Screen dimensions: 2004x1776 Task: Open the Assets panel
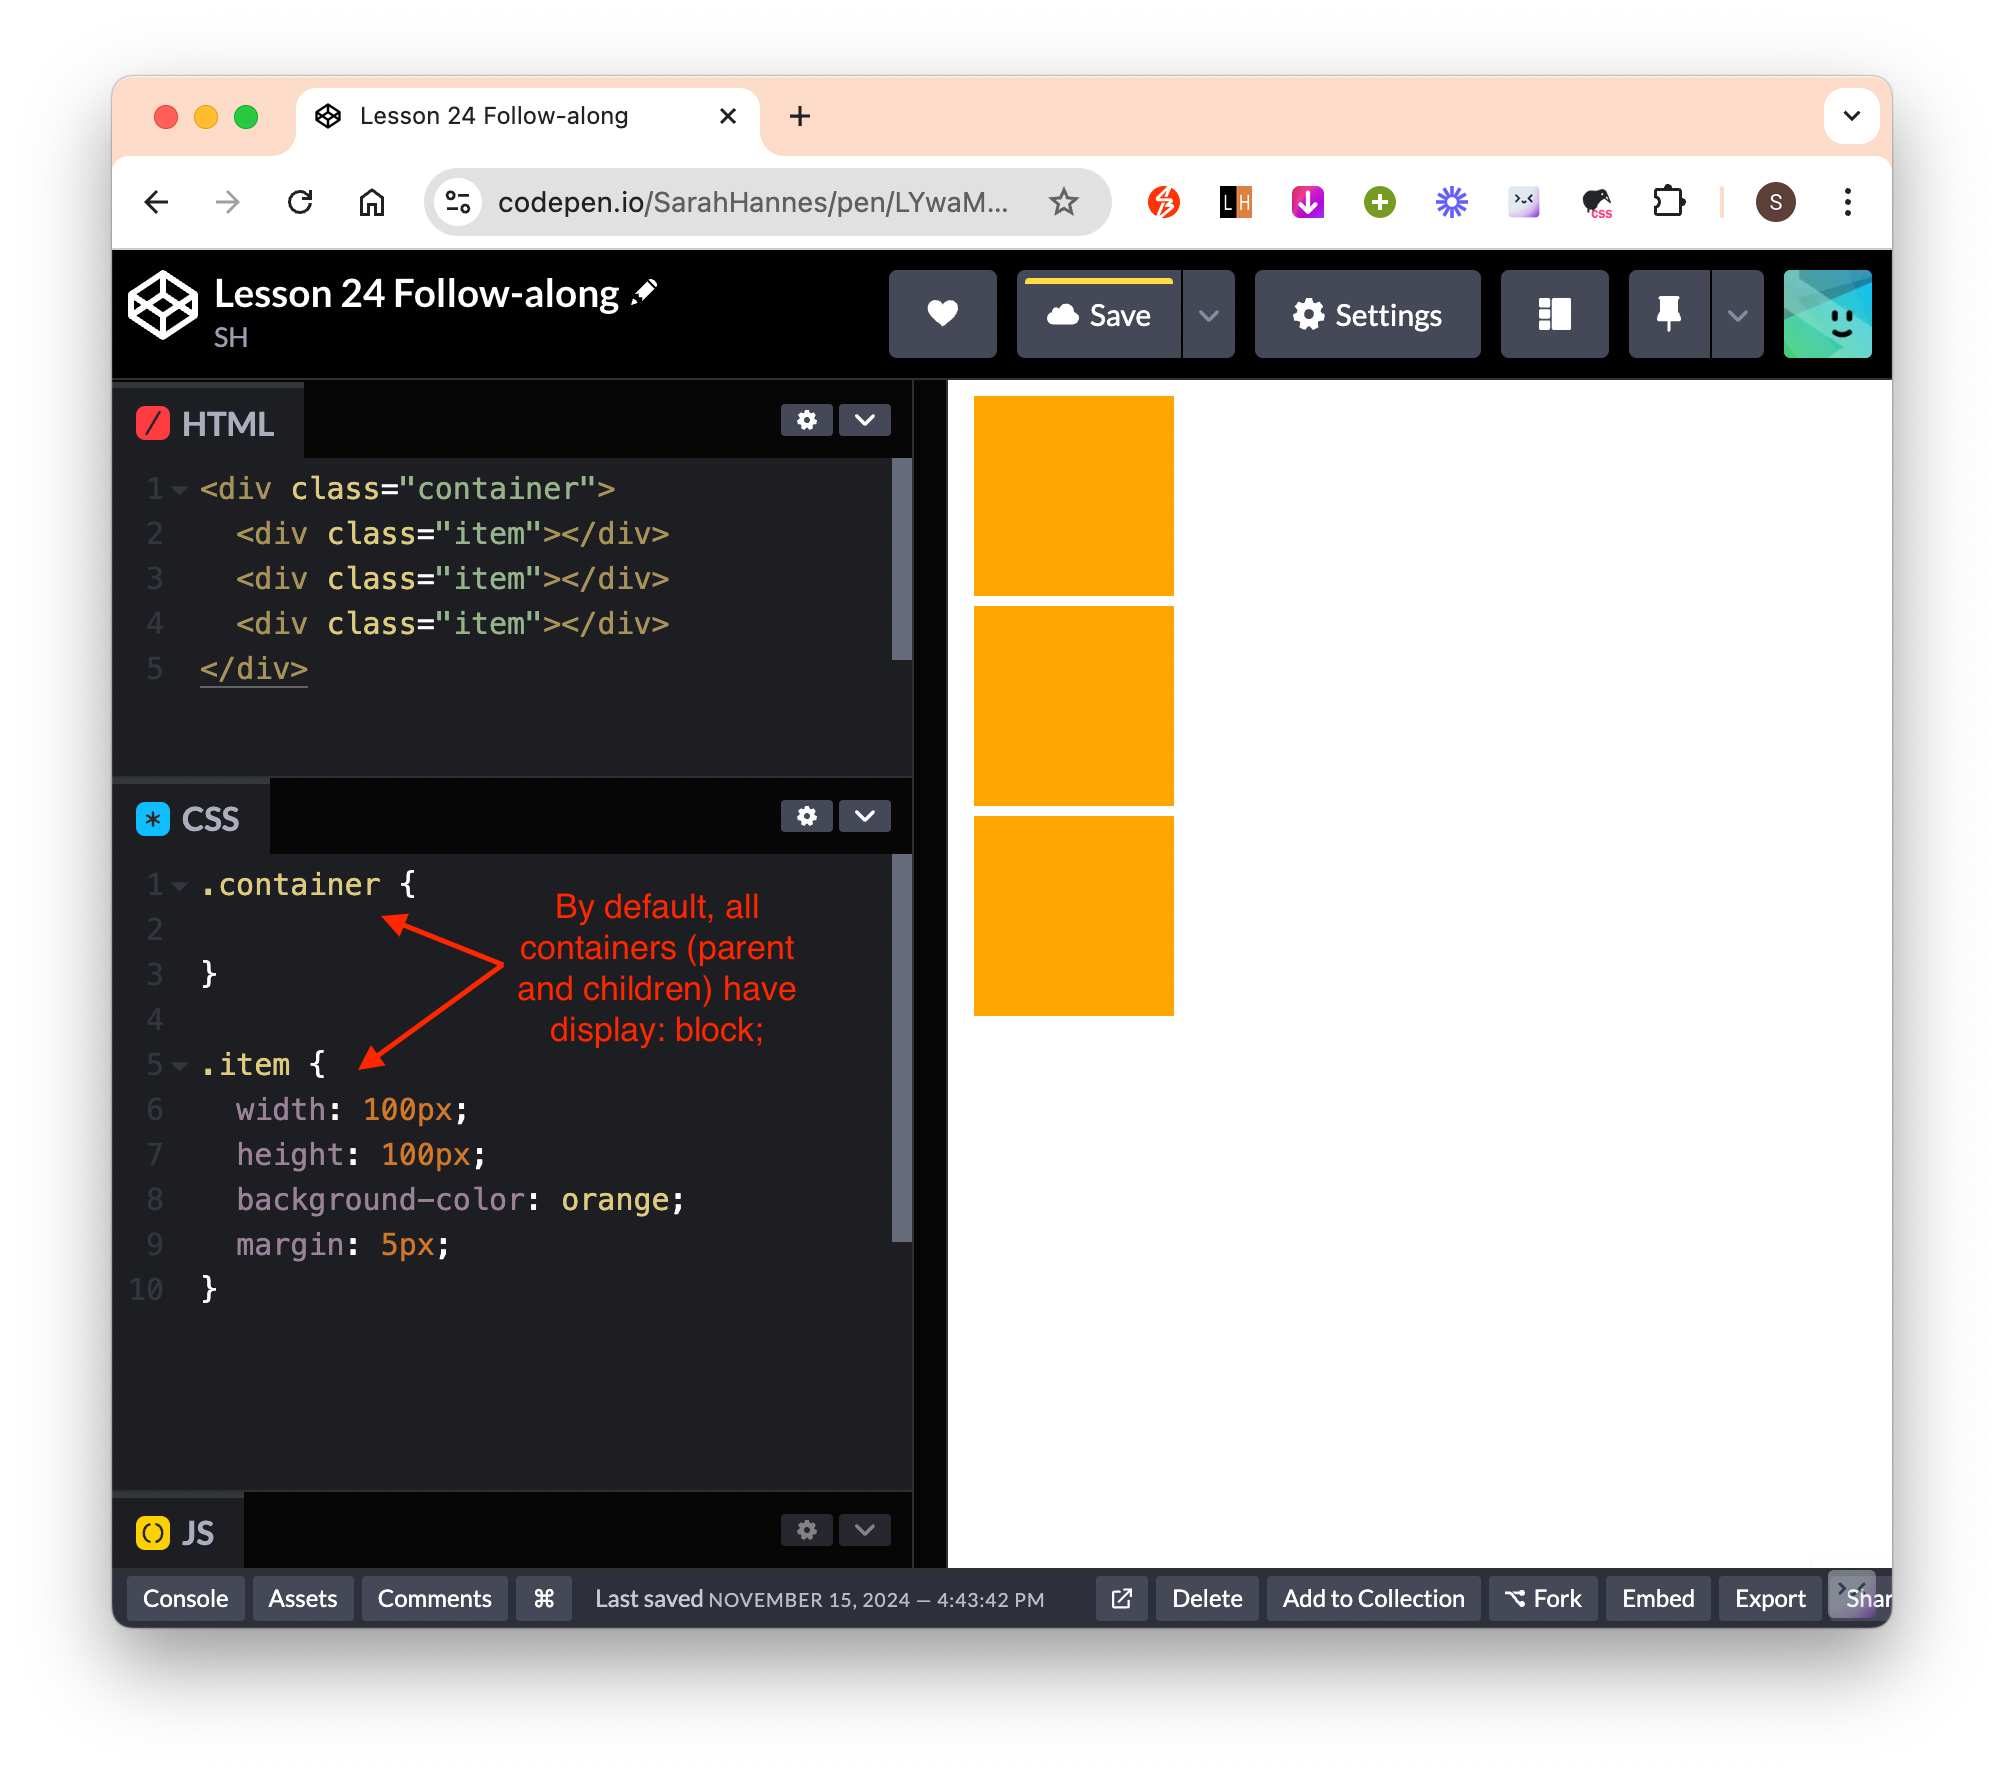tap(302, 1598)
